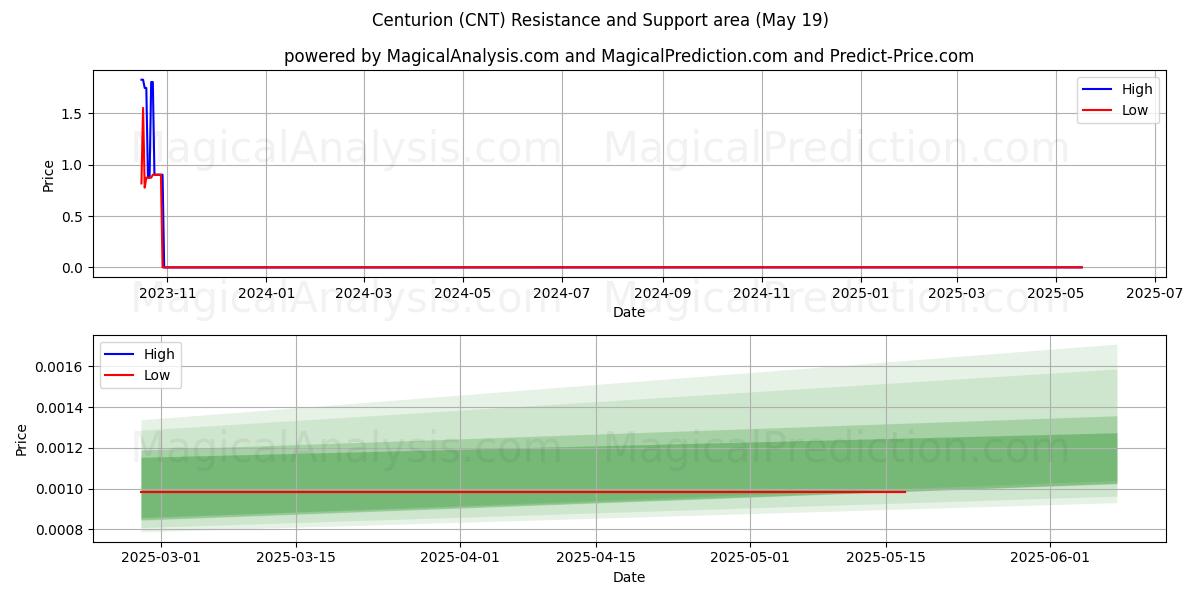Click the 'Date' x-axis label of bottom chart
The height and width of the screenshot is (600, 1200).
[x=629, y=577]
